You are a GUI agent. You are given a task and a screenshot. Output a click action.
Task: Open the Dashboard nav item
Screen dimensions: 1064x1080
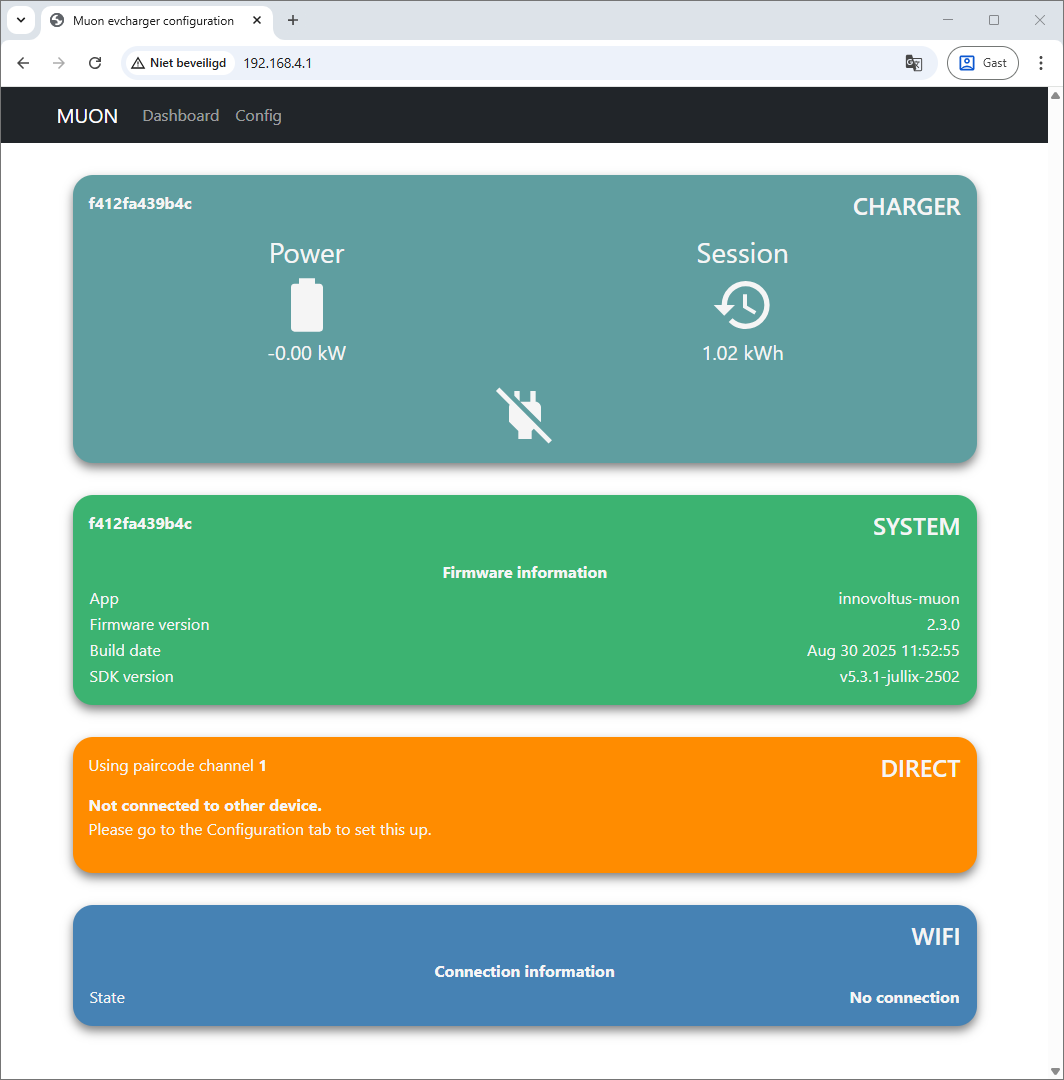tap(180, 116)
